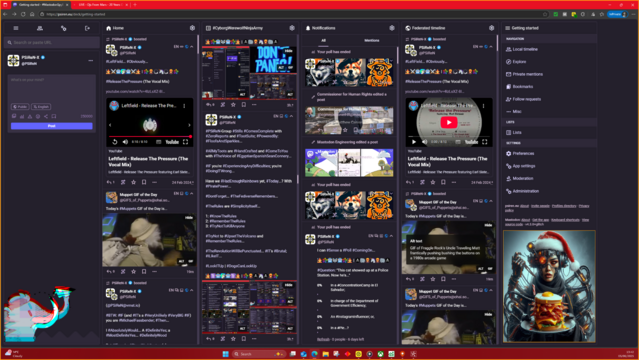
Task: Open Bookmarks in Getting started menu
Action: (522, 86)
